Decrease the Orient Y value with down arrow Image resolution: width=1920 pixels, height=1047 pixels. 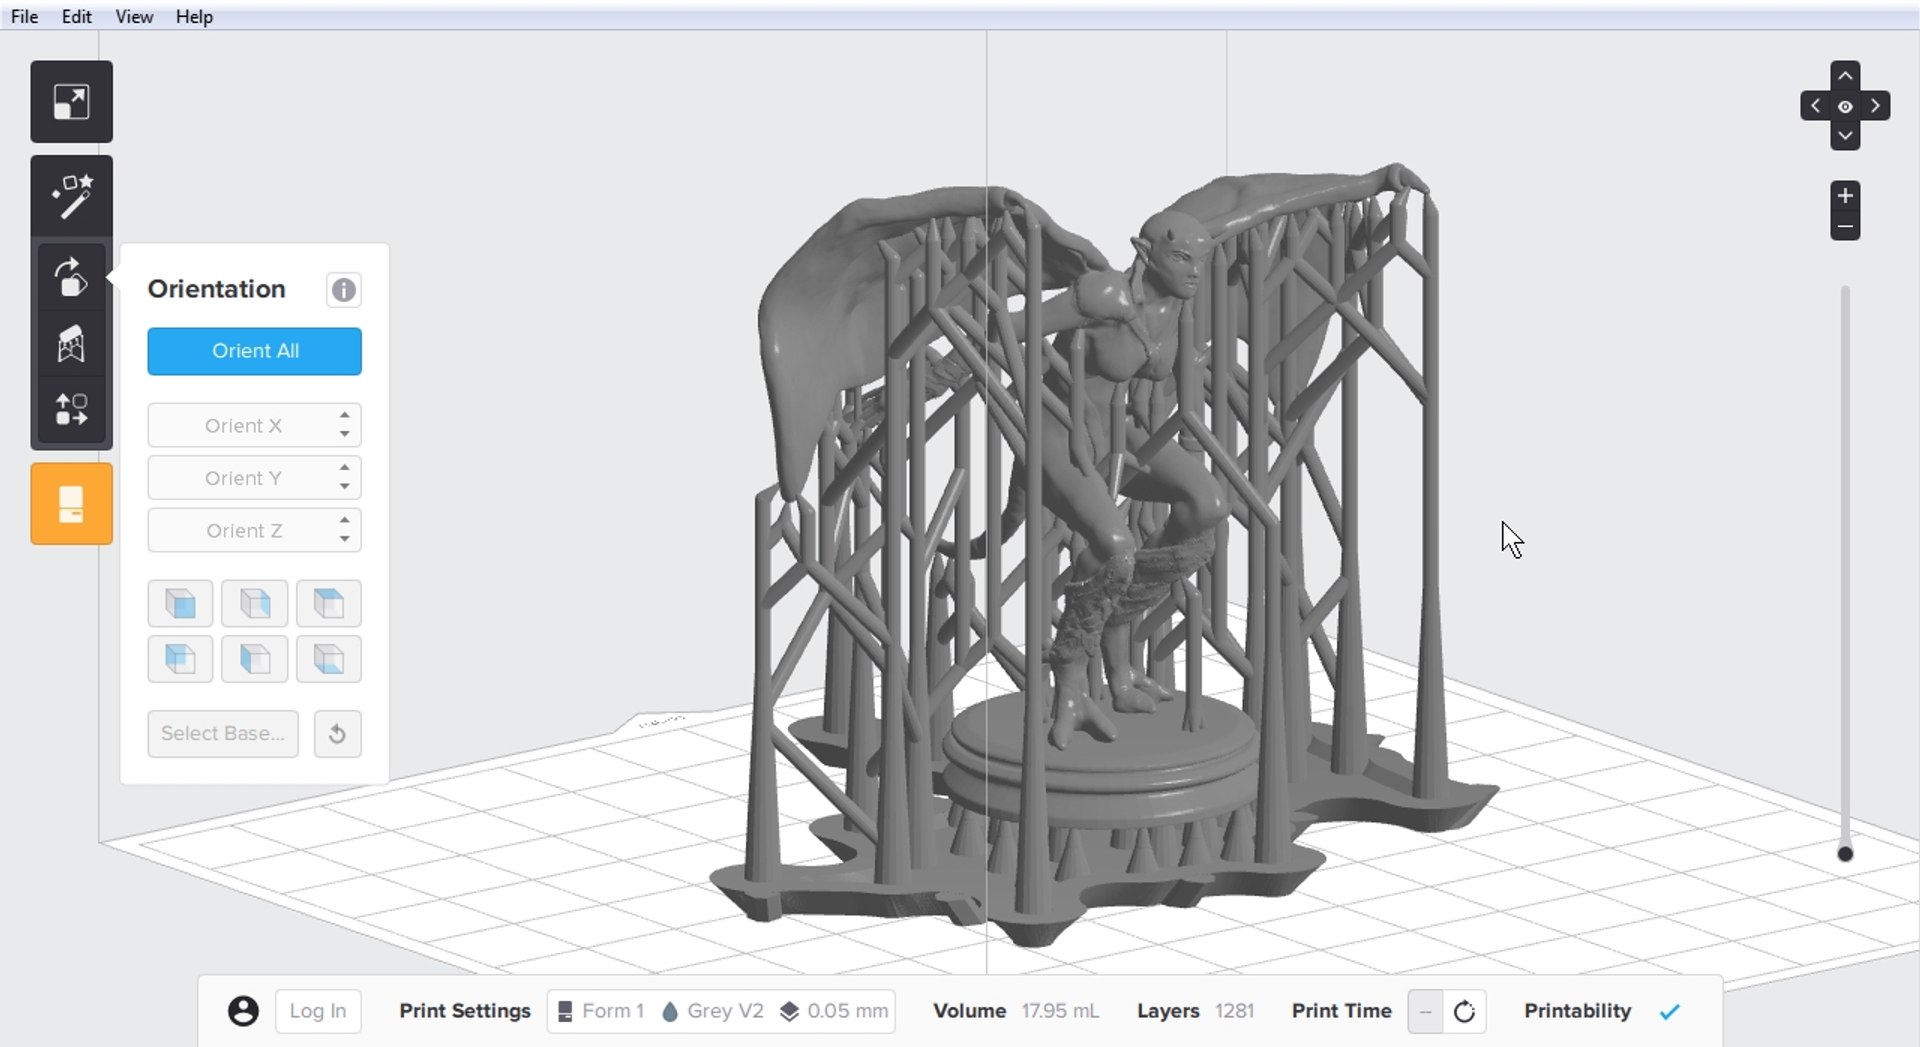click(345, 487)
